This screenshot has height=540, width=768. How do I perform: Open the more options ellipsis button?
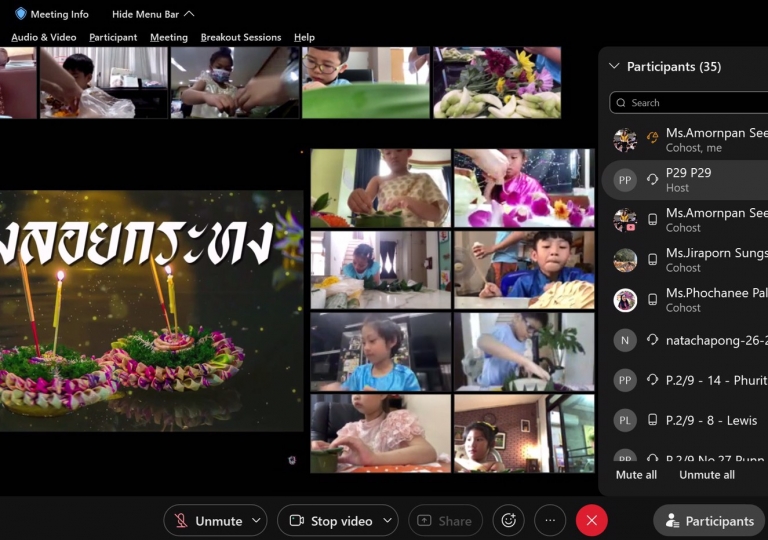pyautogui.click(x=550, y=520)
